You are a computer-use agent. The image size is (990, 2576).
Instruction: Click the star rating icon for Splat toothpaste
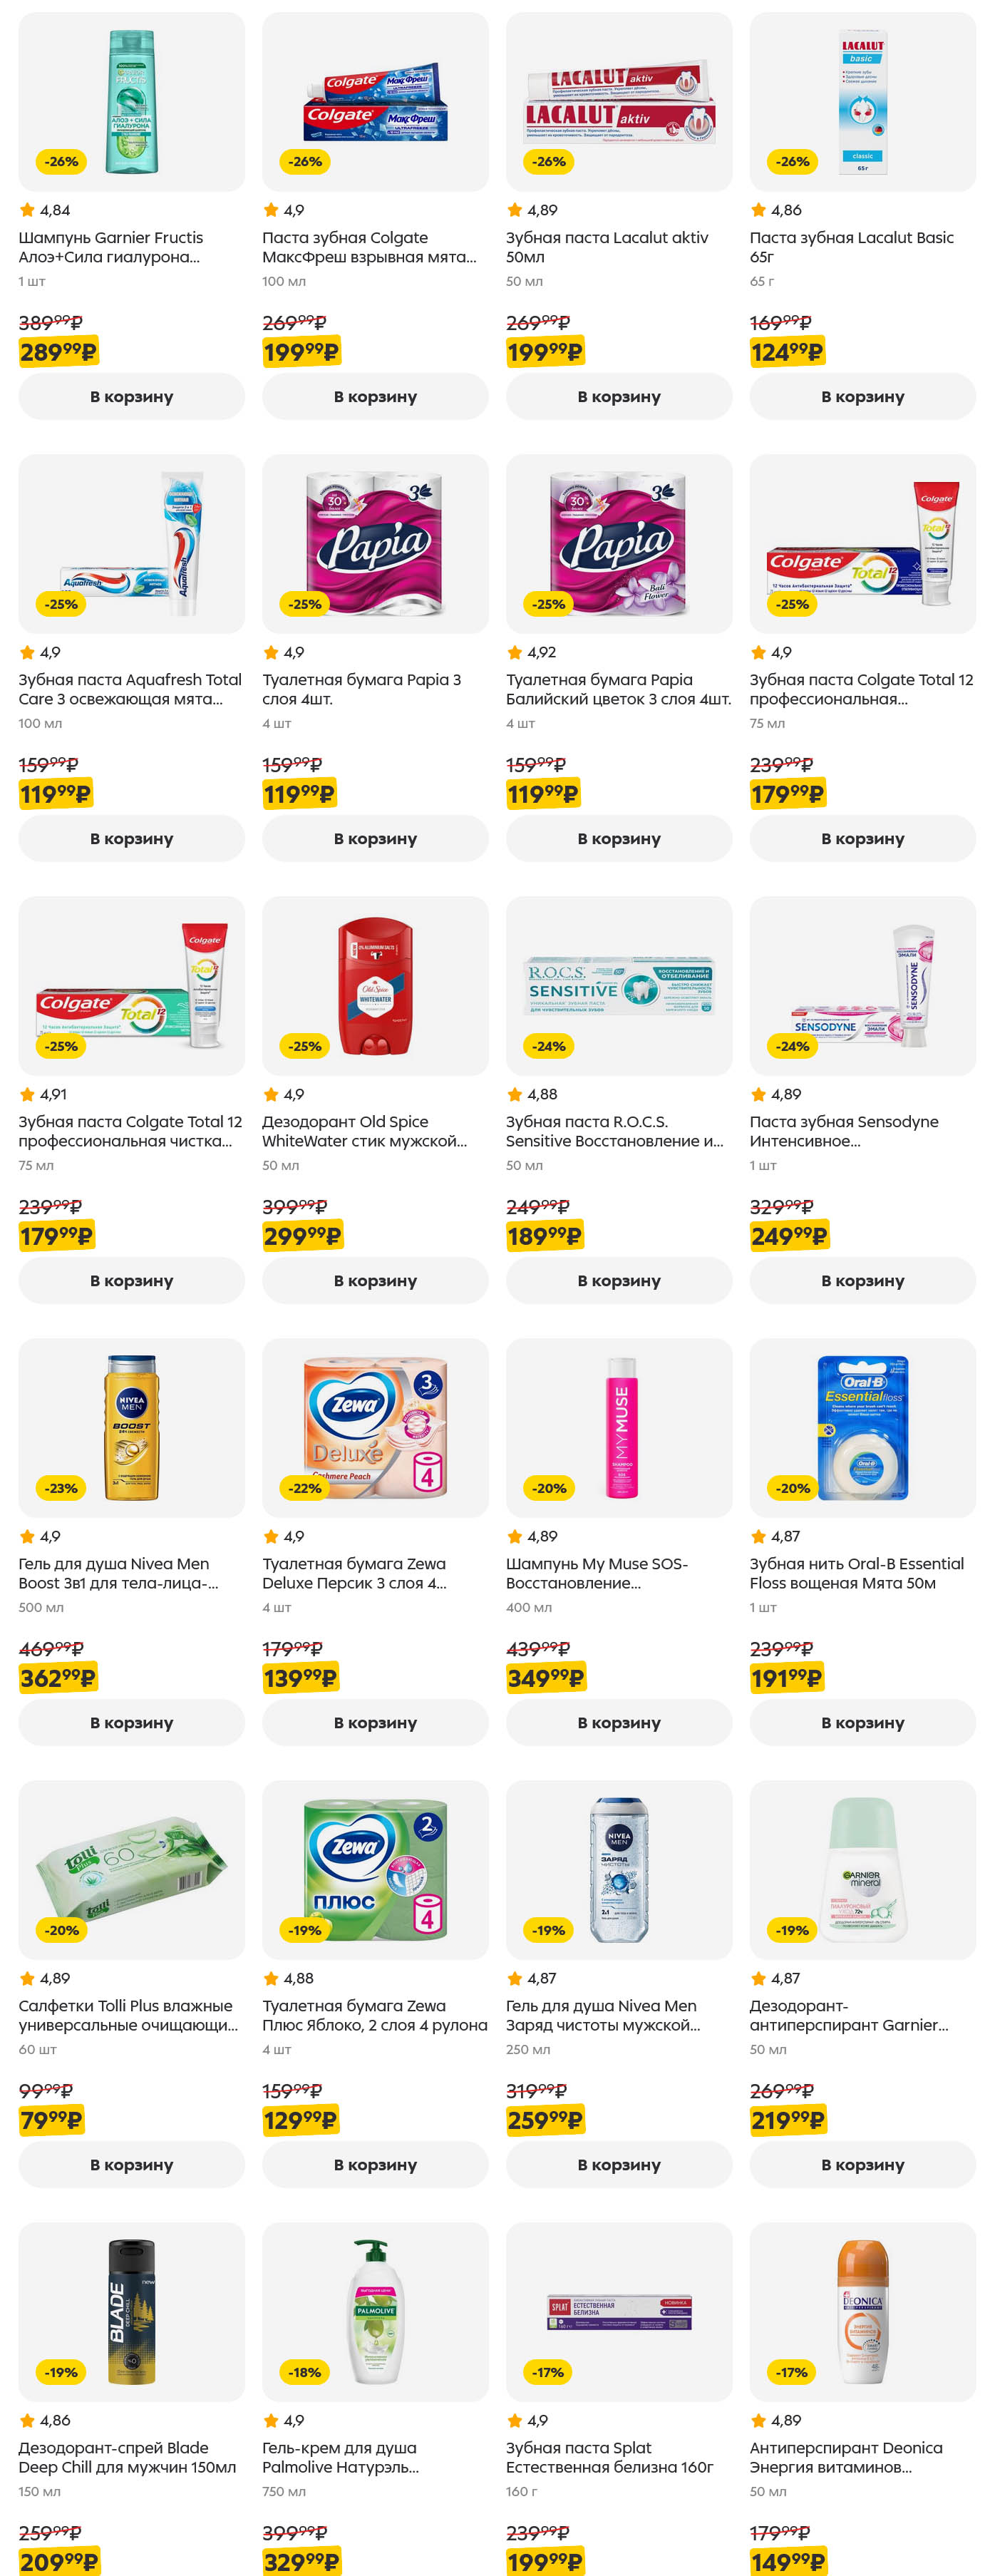pos(514,2420)
